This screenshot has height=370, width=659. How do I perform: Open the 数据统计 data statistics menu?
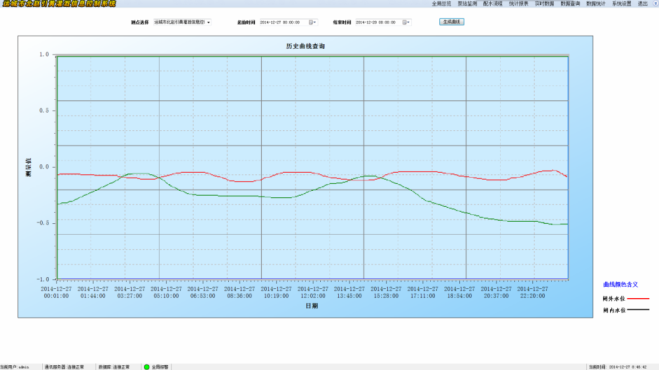click(596, 3)
